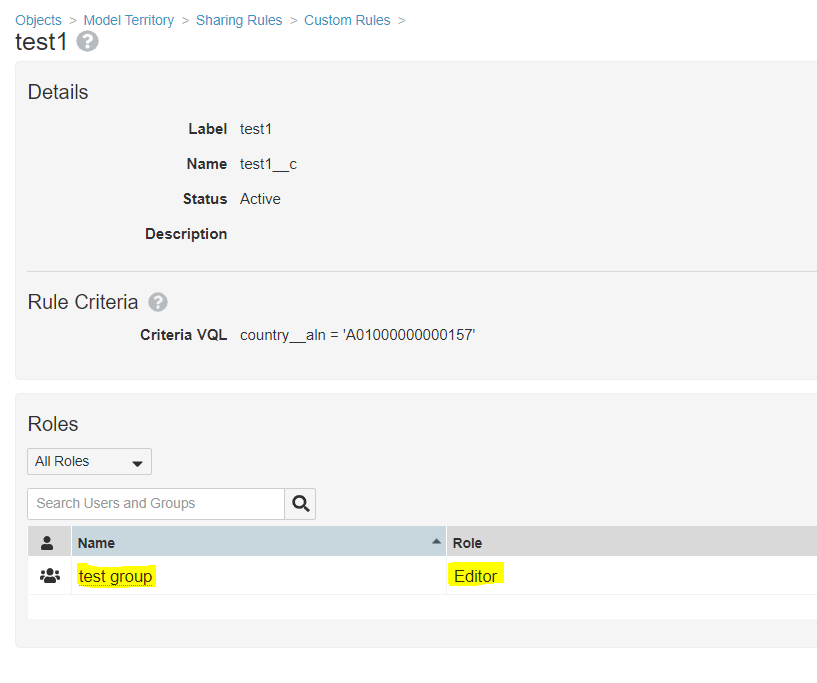Click the help icon next to test1 title
The width and height of the screenshot is (817, 683).
[88, 42]
